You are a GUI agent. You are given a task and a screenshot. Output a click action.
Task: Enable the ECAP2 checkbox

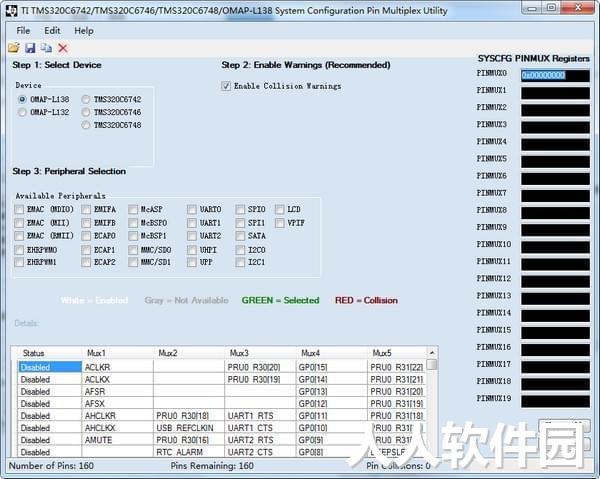(x=86, y=262)
